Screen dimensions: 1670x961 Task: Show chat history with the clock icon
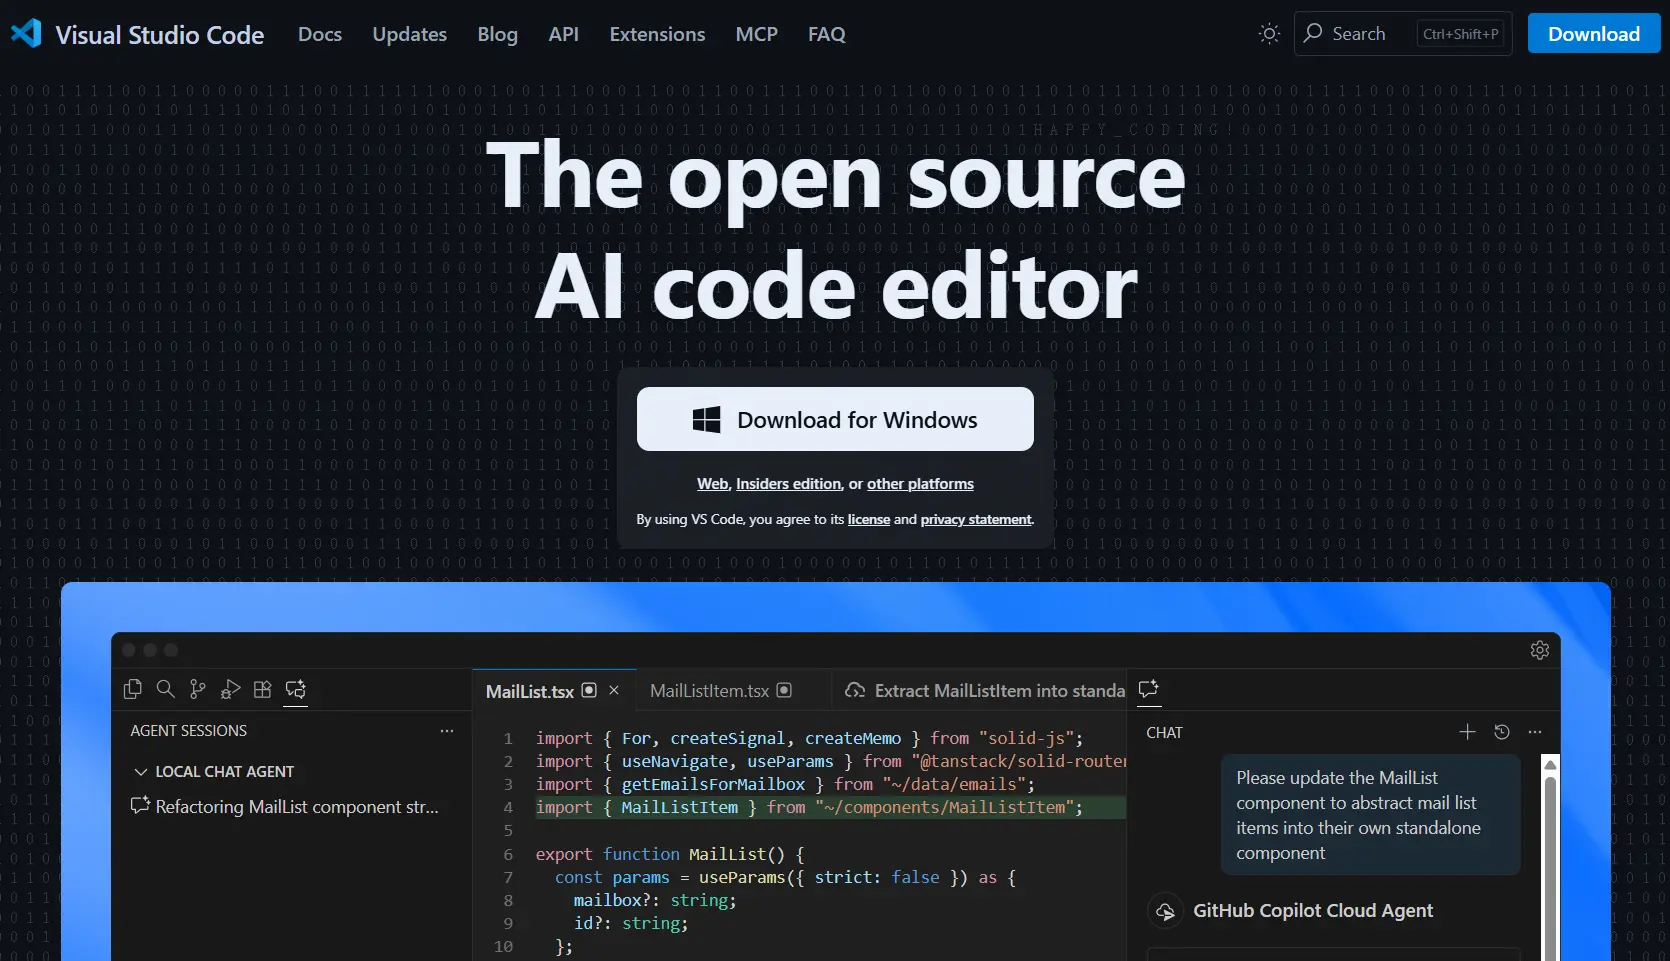point(1502,731)
